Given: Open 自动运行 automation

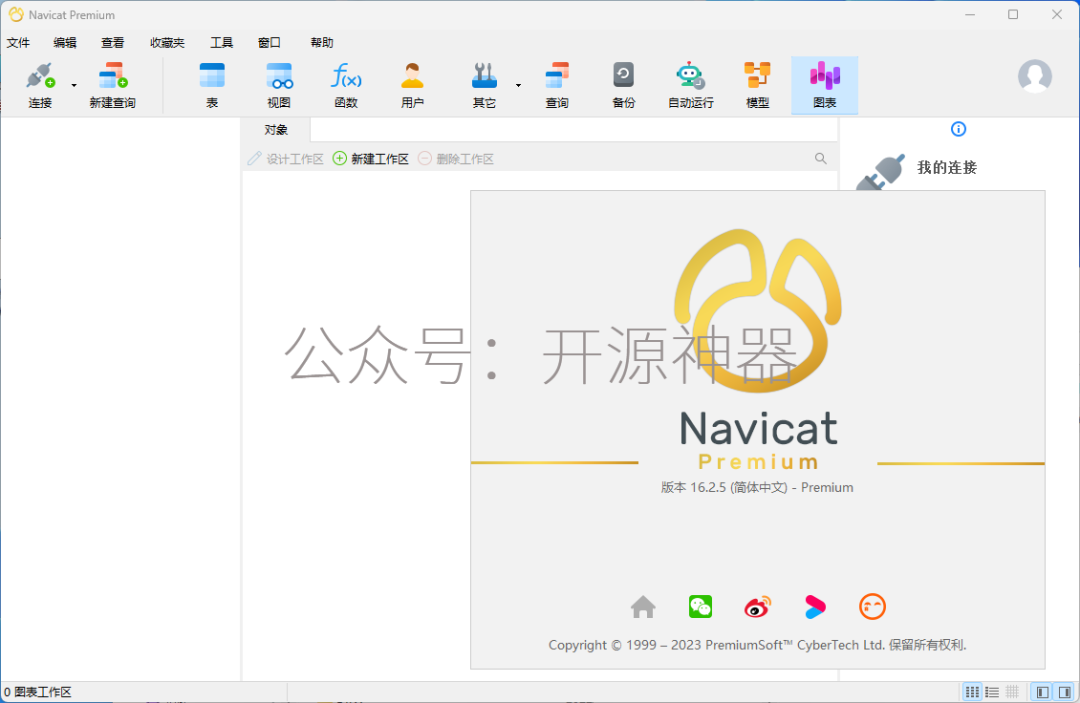Looking at the screenshot, I should [x=690, y=85].
